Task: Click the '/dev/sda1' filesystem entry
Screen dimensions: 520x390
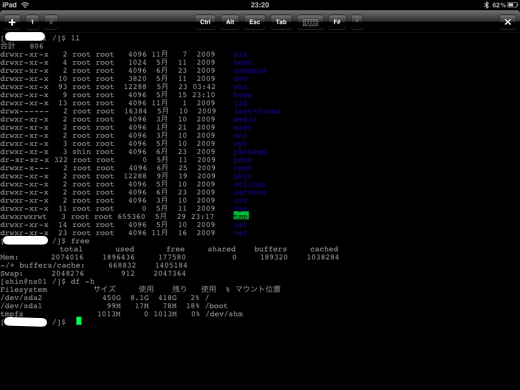Action: pos(21,306)
